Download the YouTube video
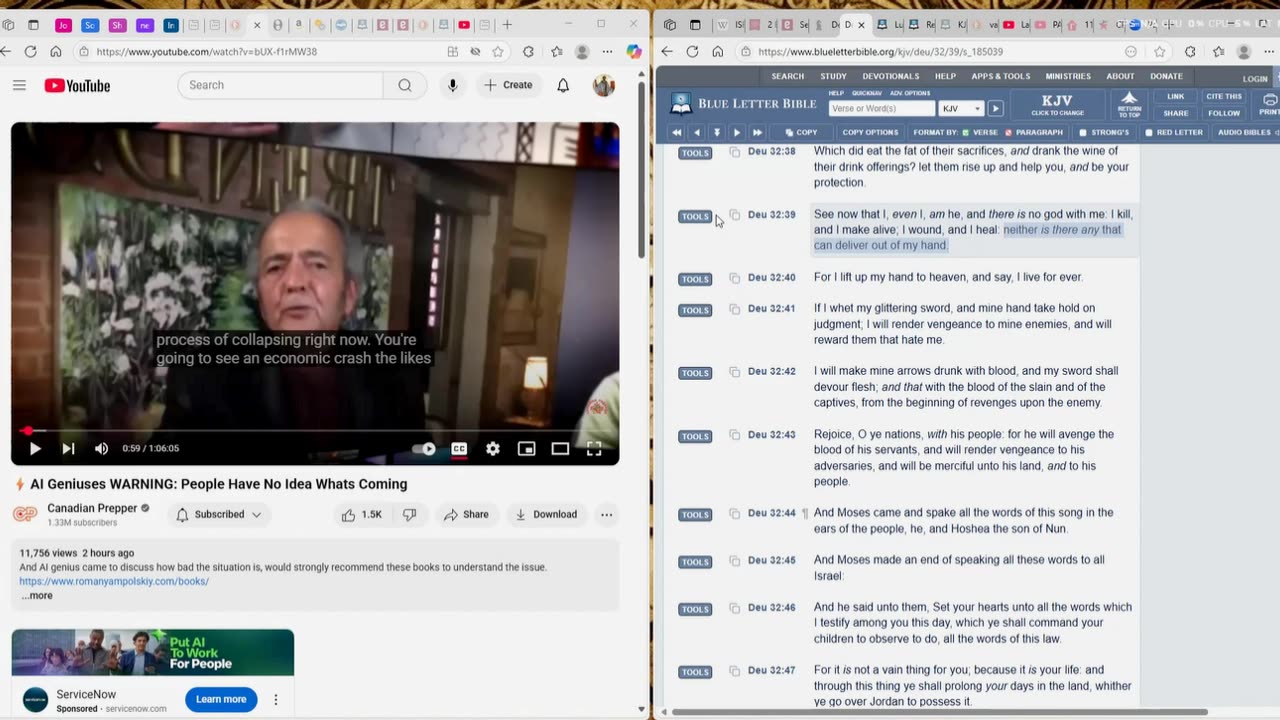This screenshot has width=1280, height=720. pyautogui.click(x=545, y=515)
